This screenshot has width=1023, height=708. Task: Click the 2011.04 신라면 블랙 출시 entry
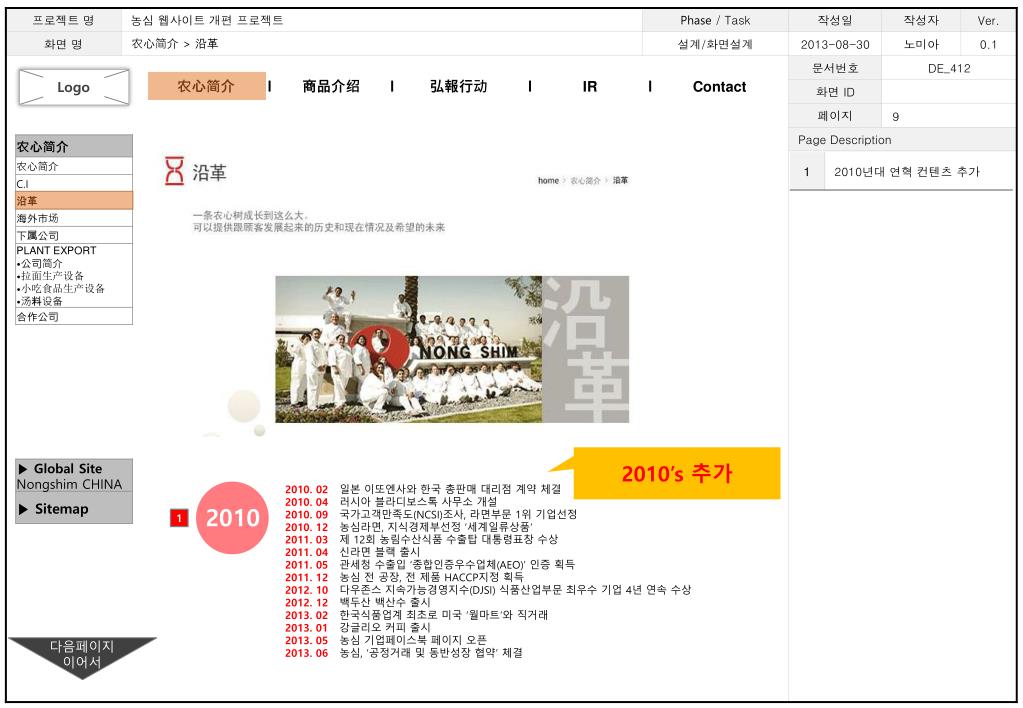[352, 552]
